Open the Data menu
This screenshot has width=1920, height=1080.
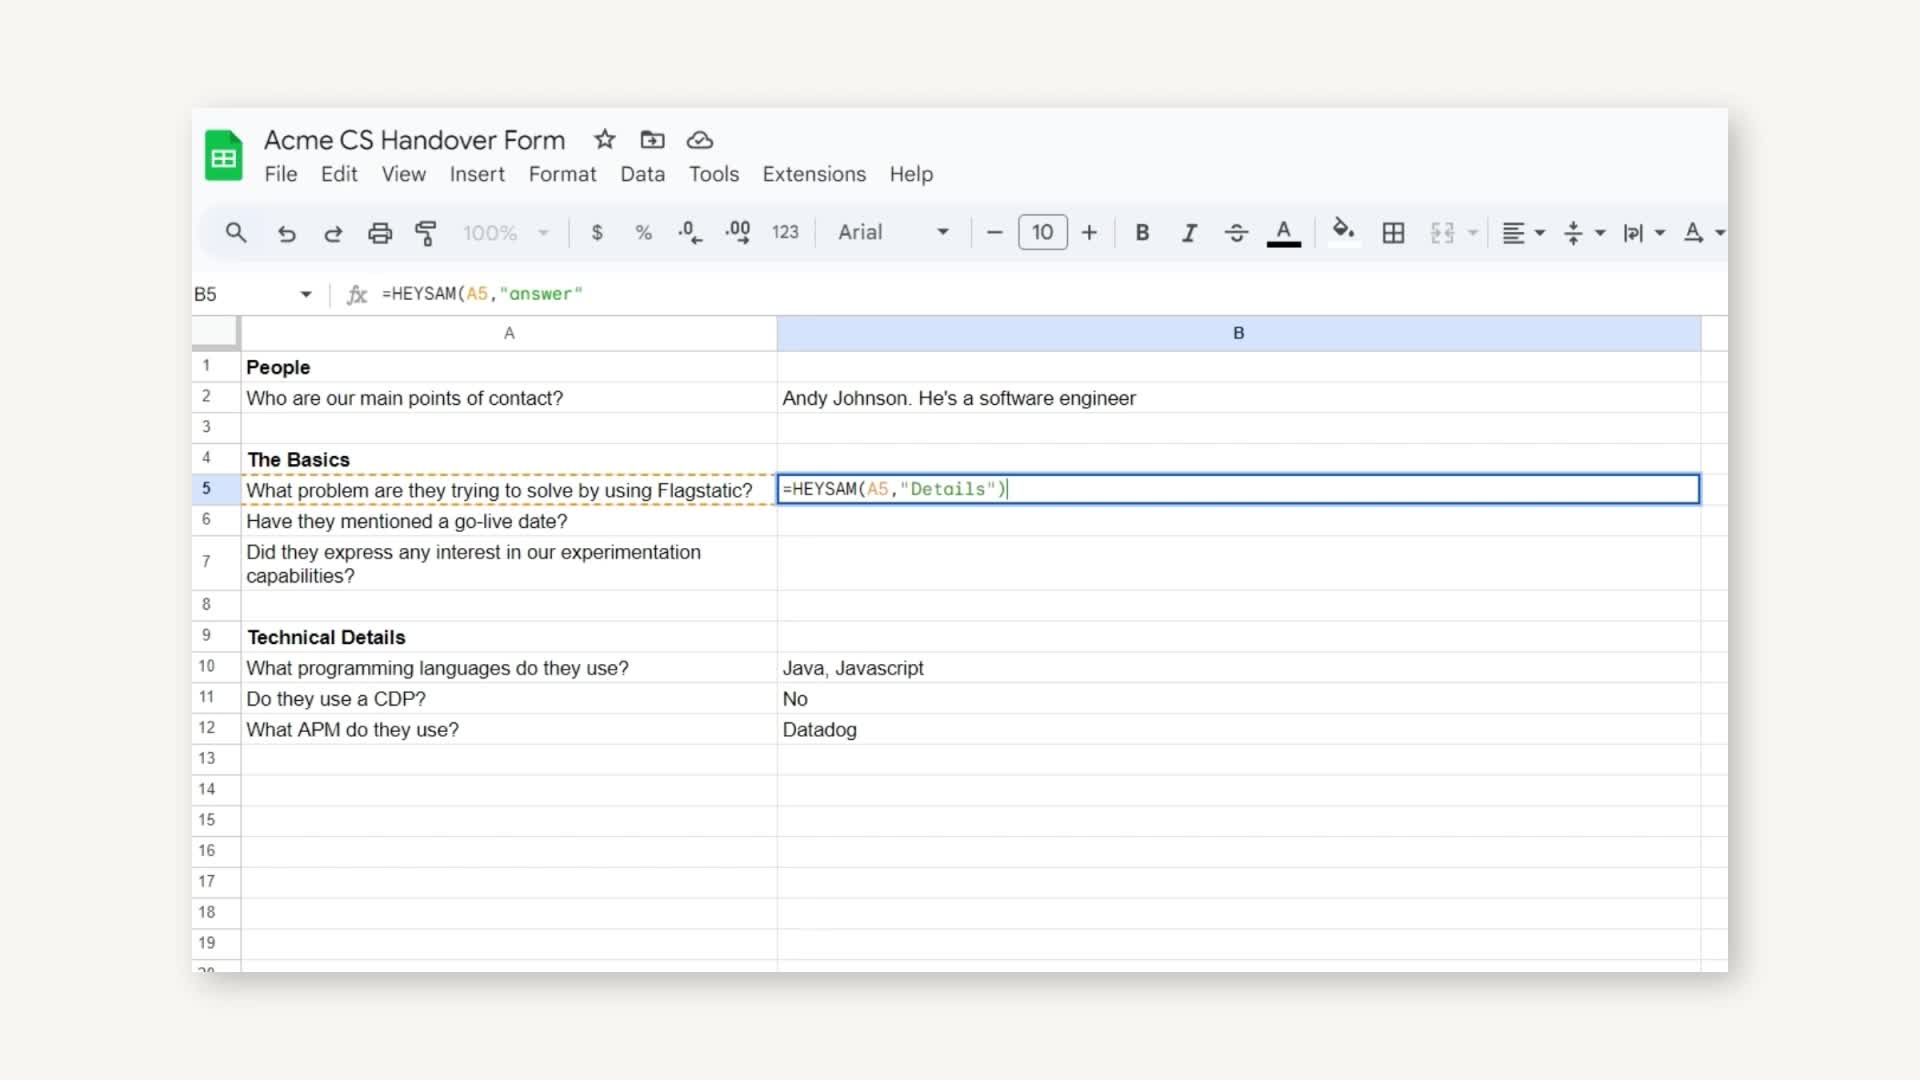642,174
